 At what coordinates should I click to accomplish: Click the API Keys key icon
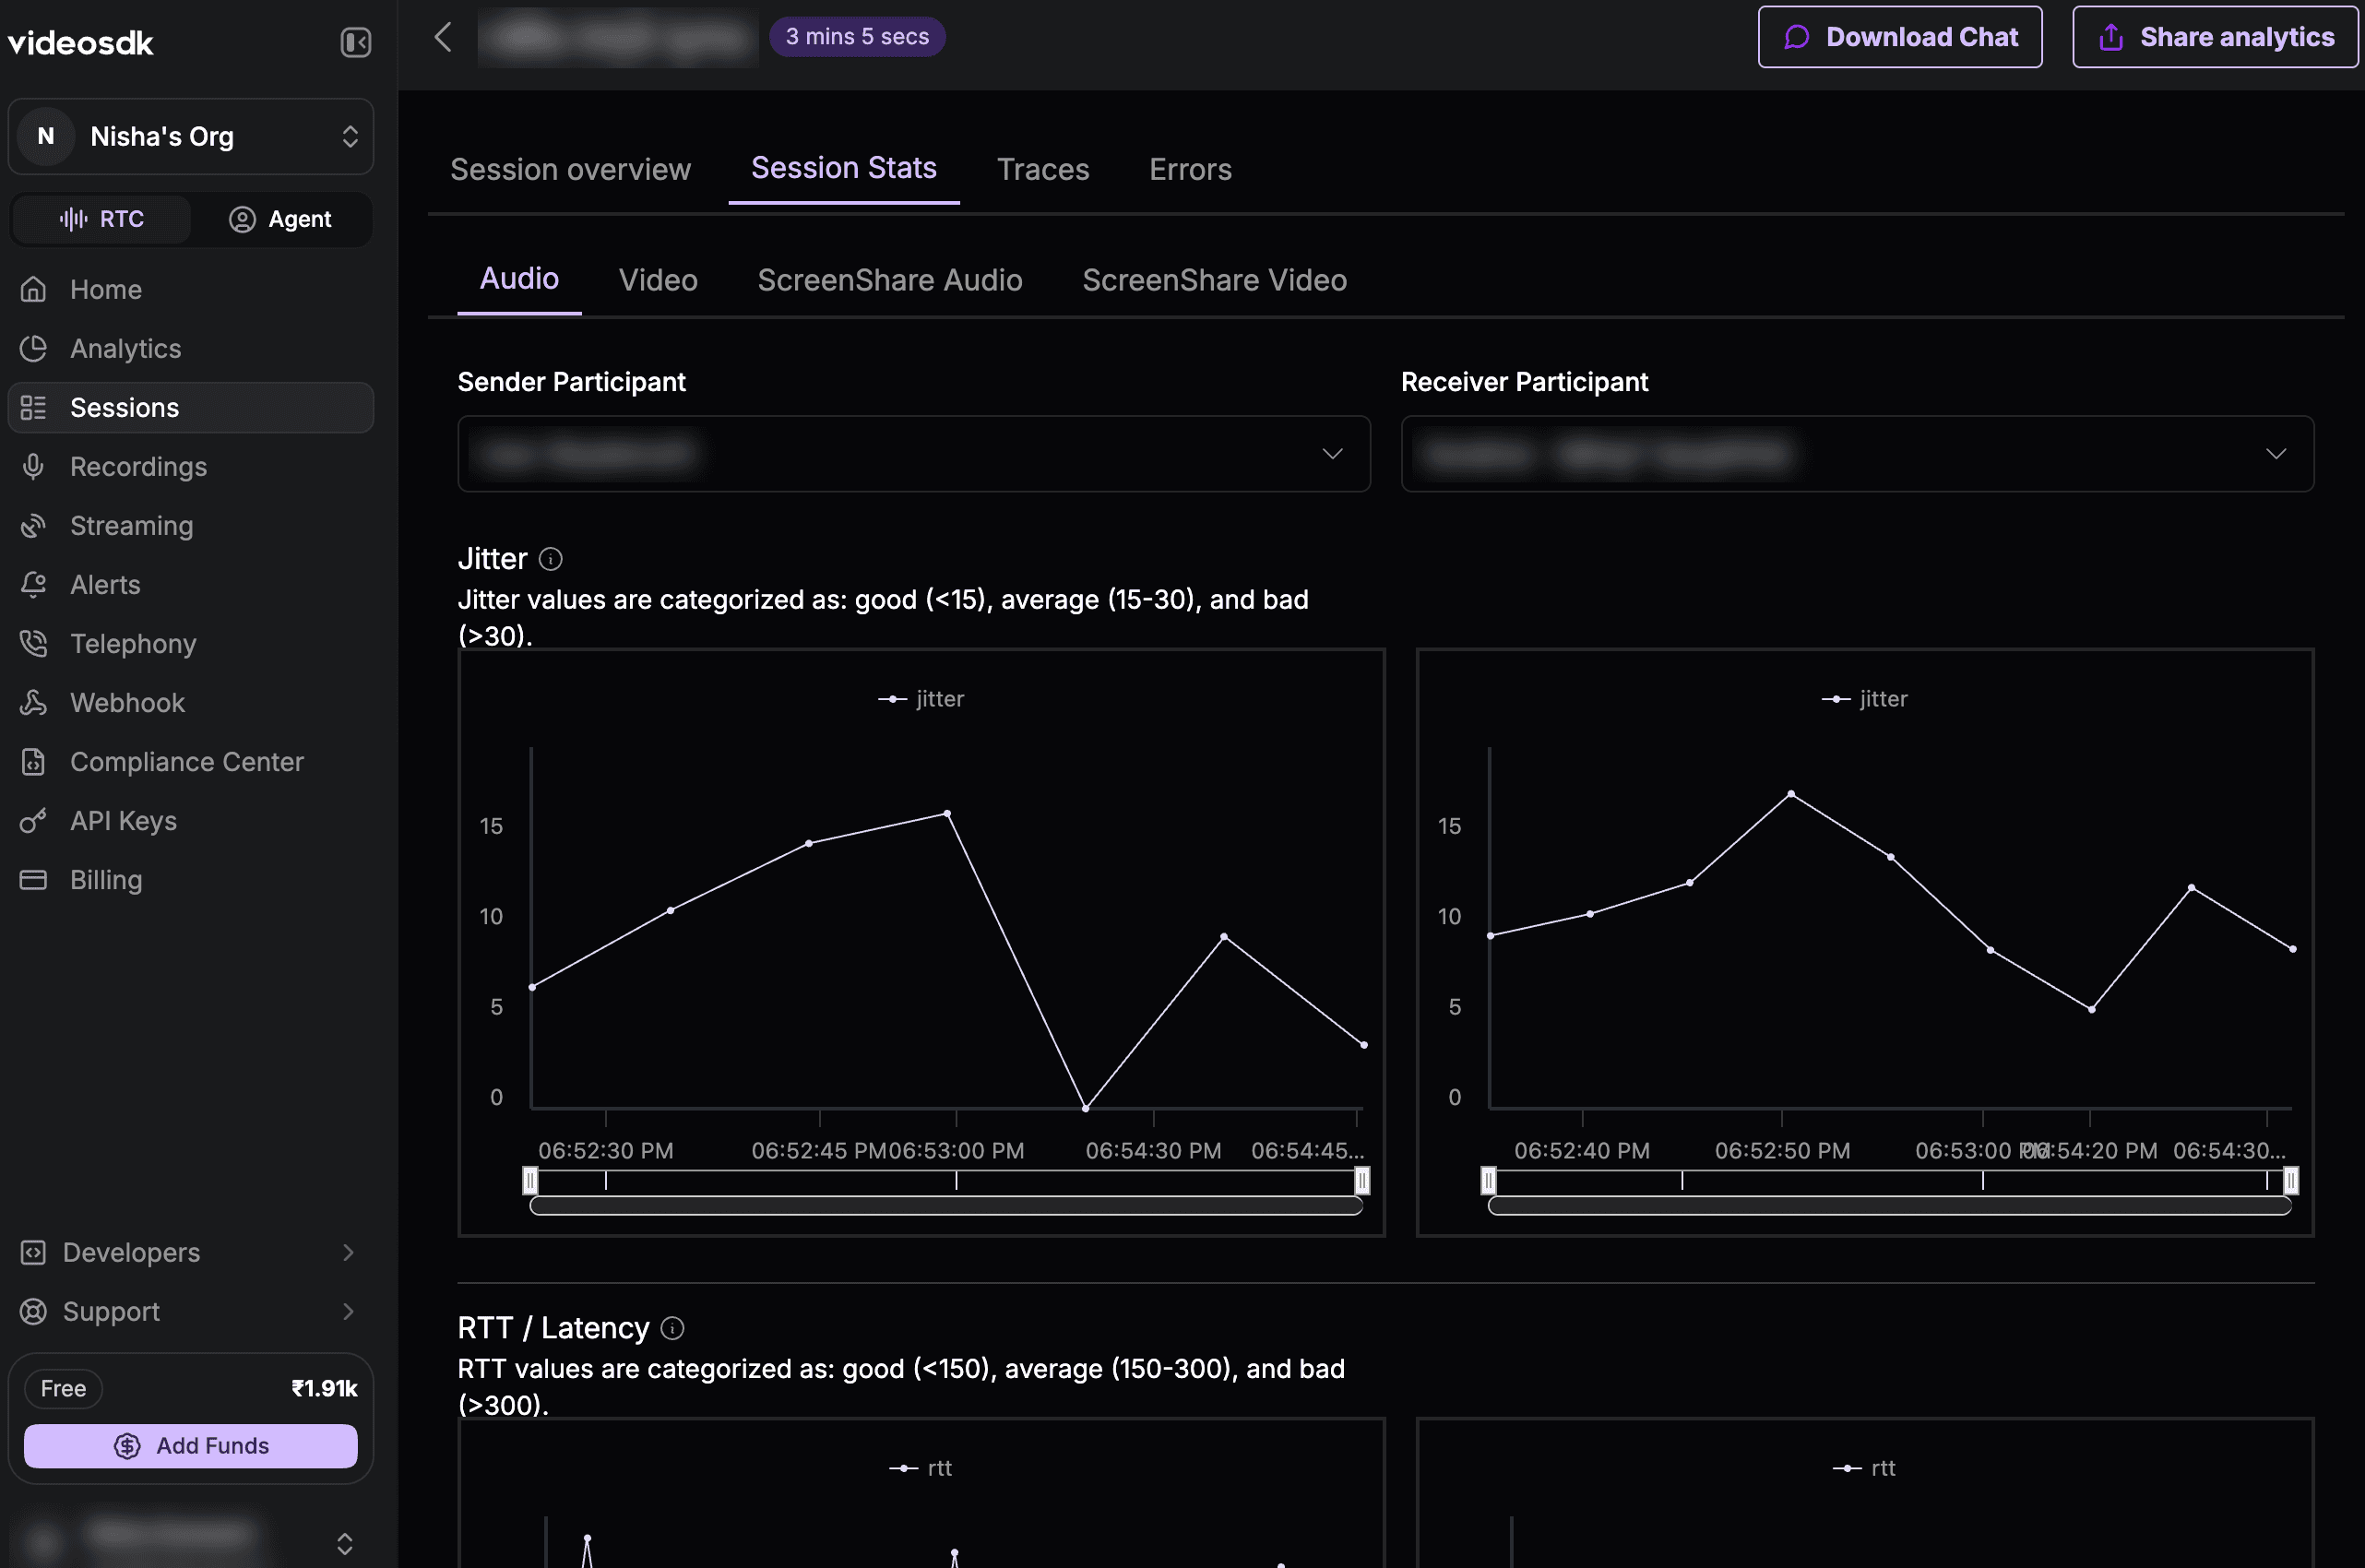click(x=34, y=820)
